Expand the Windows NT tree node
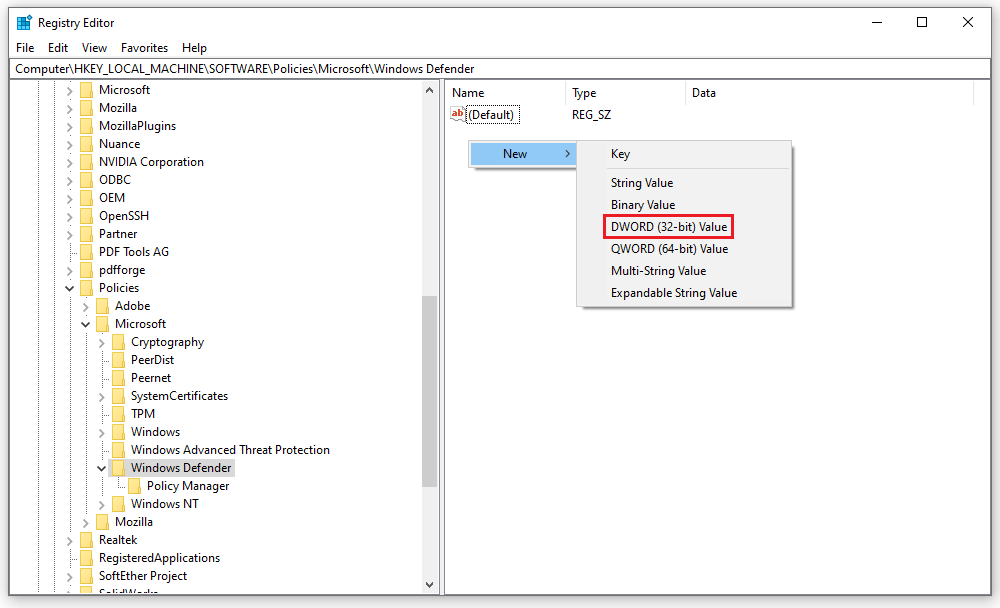 click(x=101, y=504)
